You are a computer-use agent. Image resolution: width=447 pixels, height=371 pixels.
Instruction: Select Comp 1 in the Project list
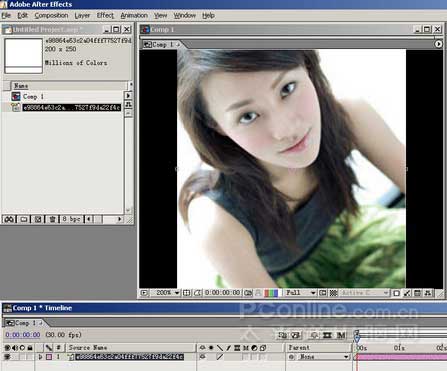[x=33, y=97]
